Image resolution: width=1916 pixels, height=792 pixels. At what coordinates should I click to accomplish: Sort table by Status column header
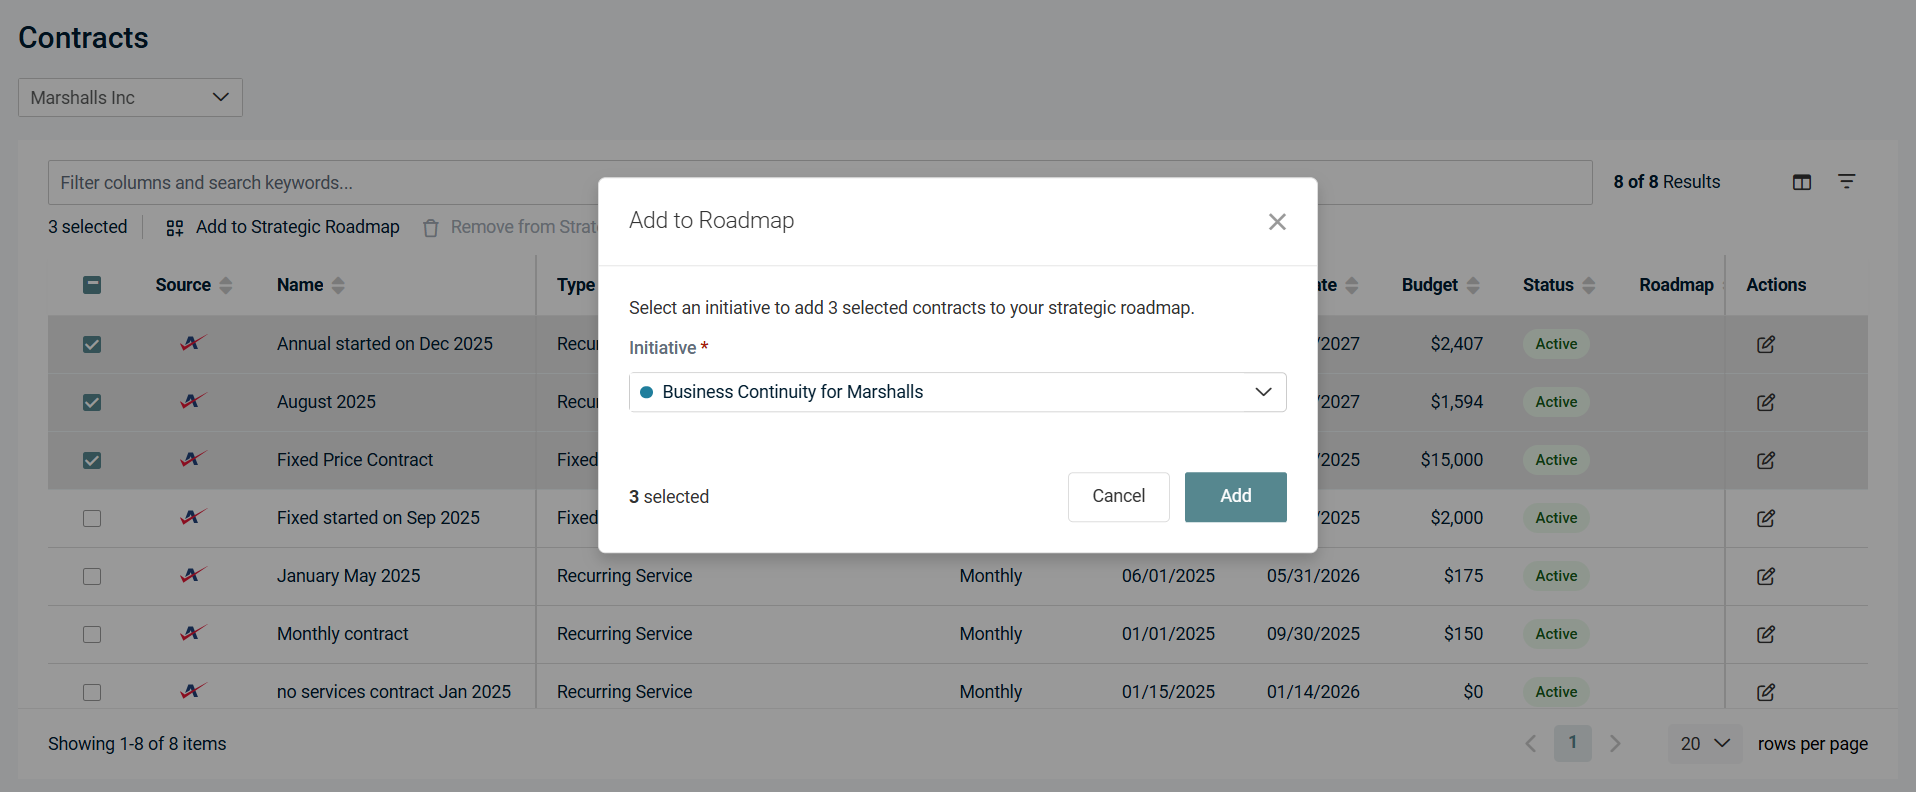(1547, 285)
